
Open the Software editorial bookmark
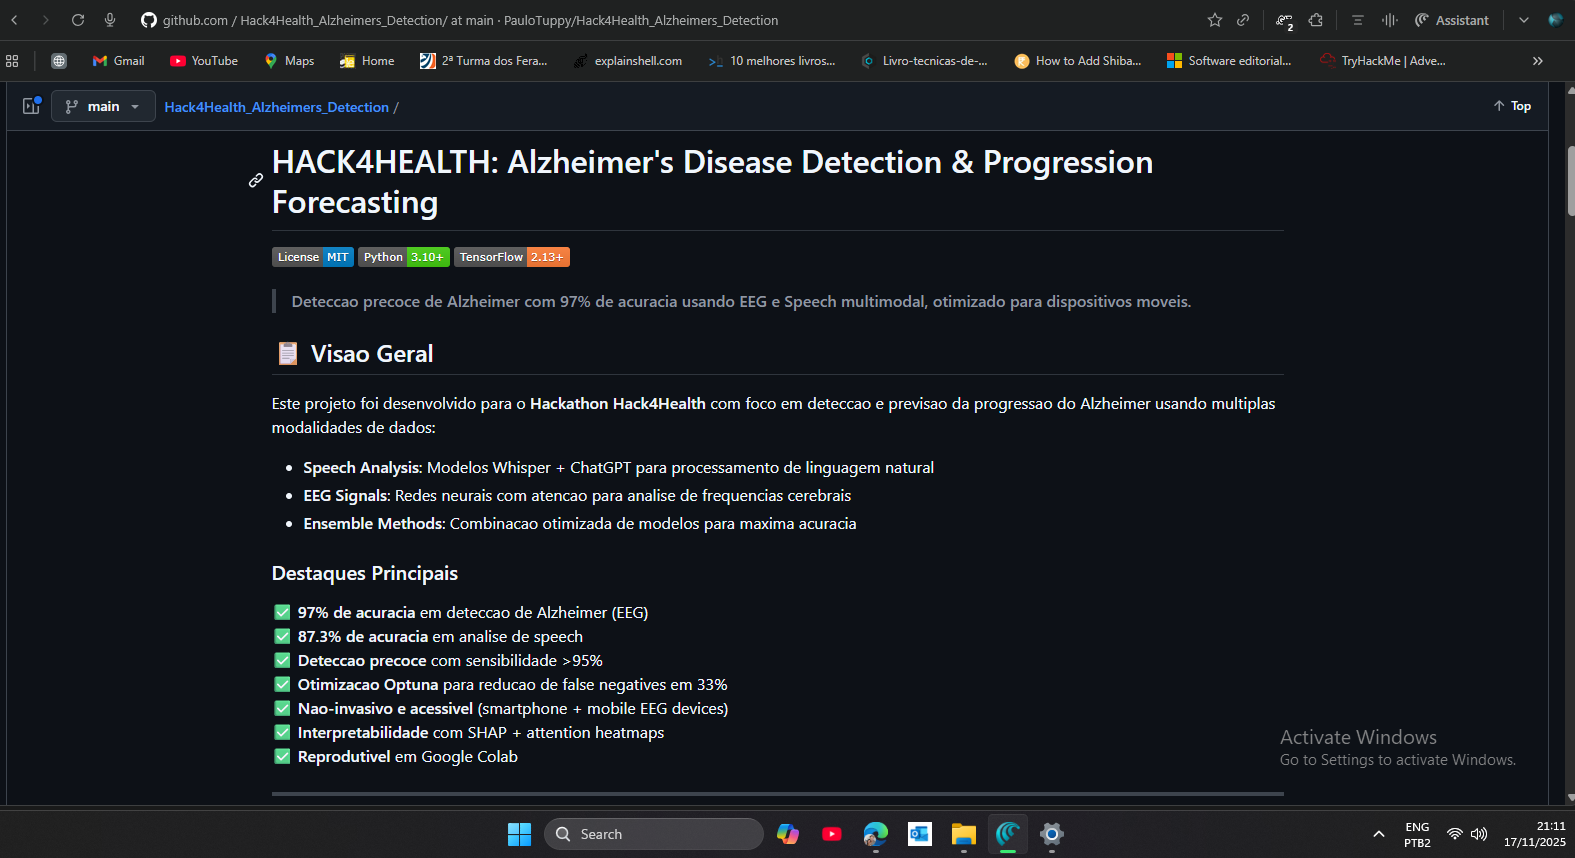[x=1230, y=61]
